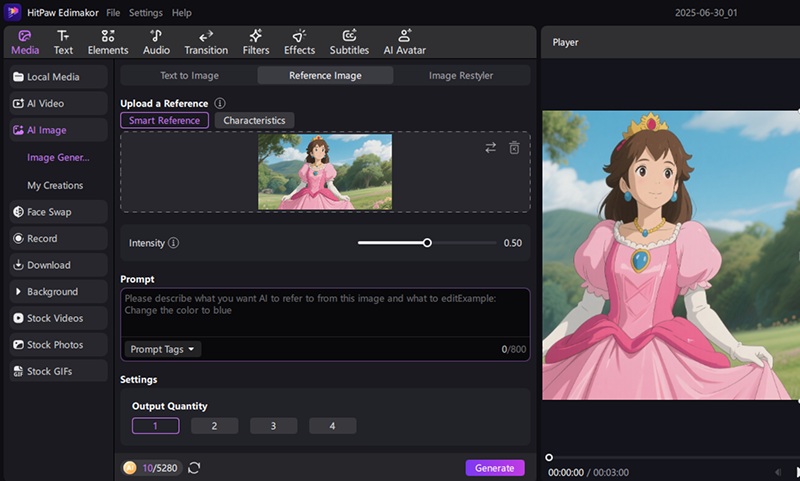Click the Intensity slider handle
The height and width of the screenshot is (481, 800).
(x=427, y=243)
